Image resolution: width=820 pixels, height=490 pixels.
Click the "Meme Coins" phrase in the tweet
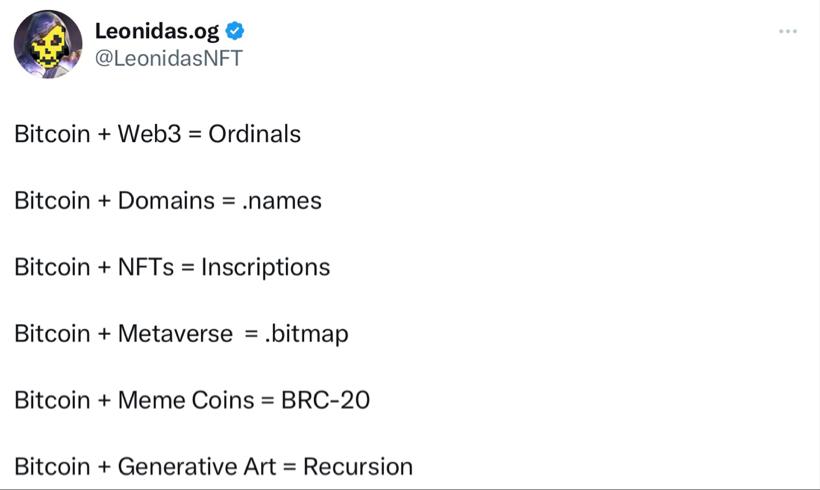186,401
